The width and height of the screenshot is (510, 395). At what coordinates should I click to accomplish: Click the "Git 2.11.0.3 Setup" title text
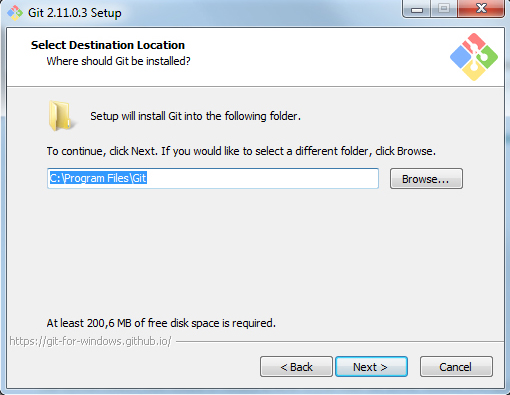coord(75,13)
